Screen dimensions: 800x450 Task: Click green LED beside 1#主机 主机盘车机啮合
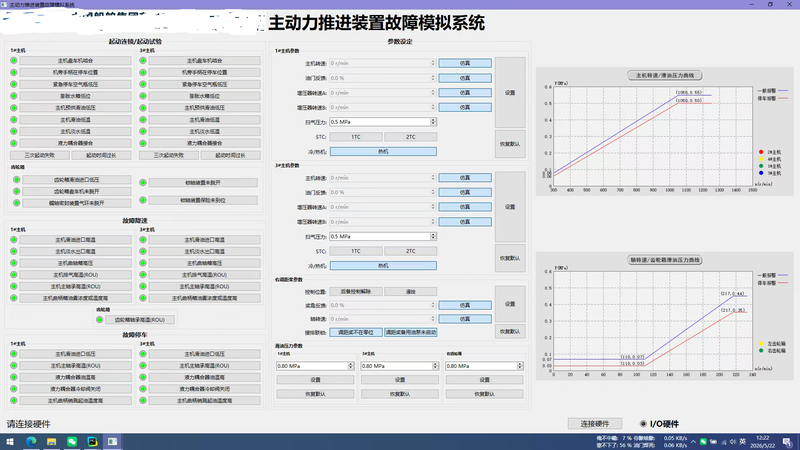pyautogui.click(x=14, y=61)
